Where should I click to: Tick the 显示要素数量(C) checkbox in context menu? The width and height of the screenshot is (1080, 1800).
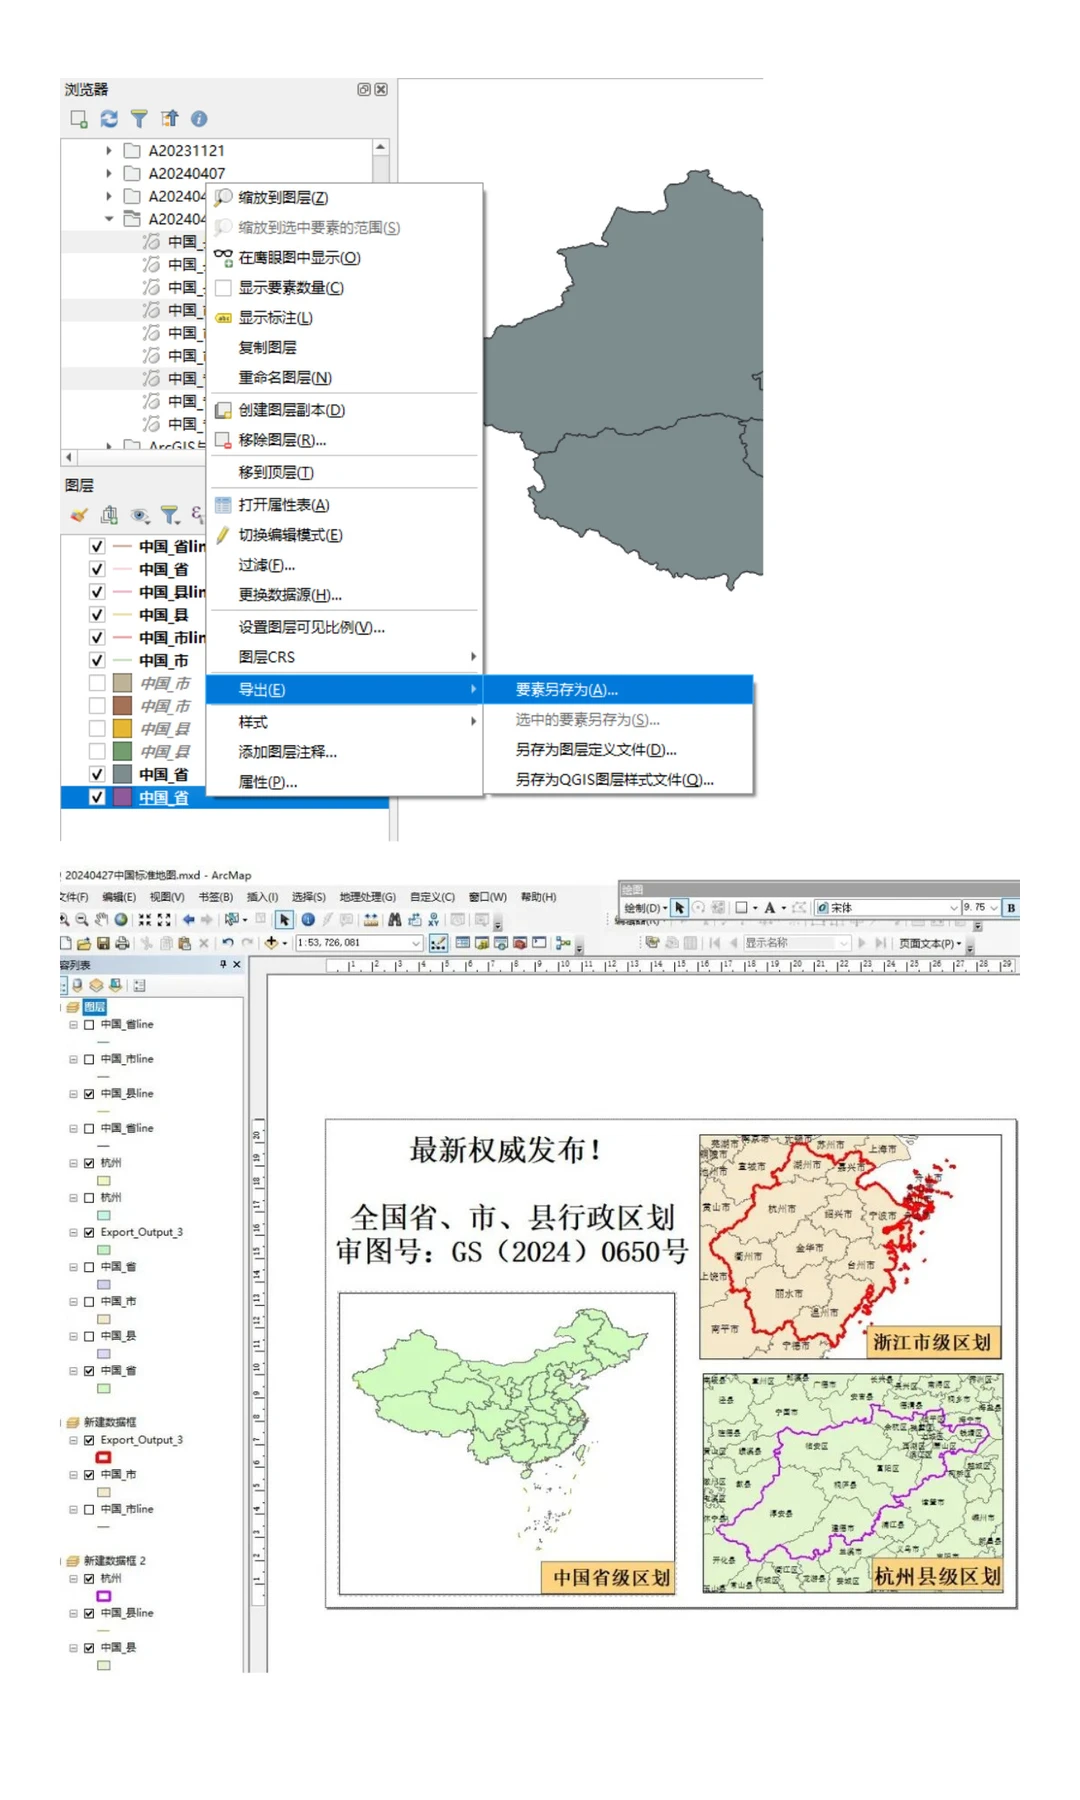pos(224,288)
